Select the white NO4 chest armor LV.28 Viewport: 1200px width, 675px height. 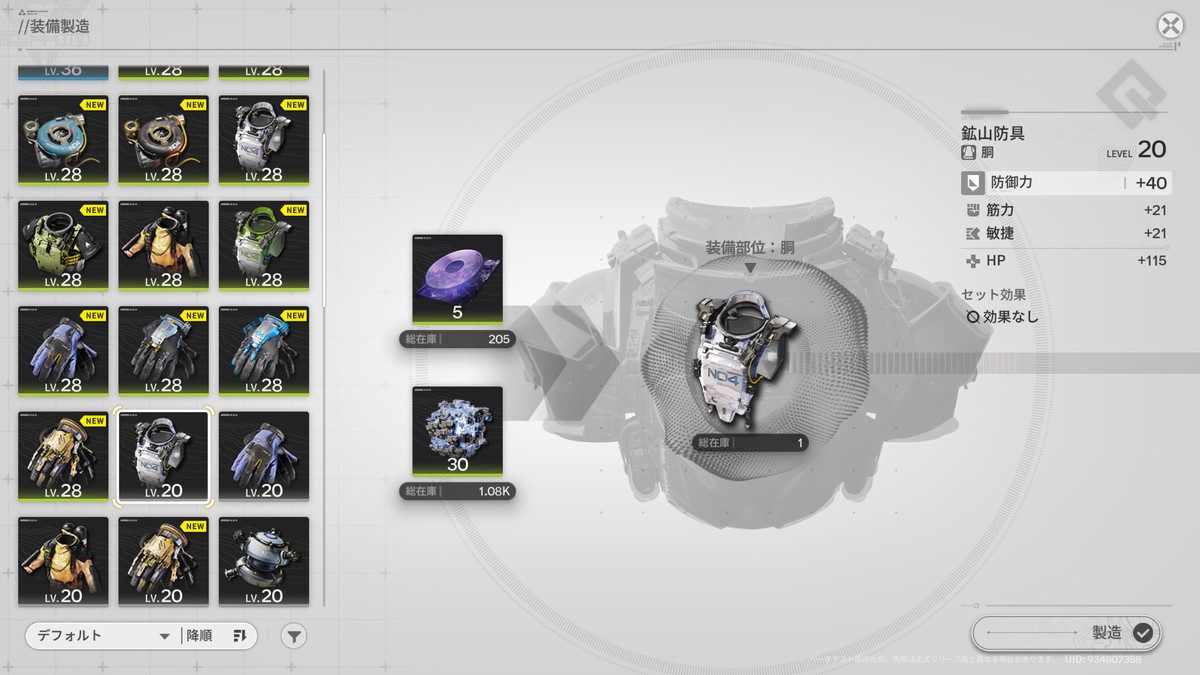264,140
